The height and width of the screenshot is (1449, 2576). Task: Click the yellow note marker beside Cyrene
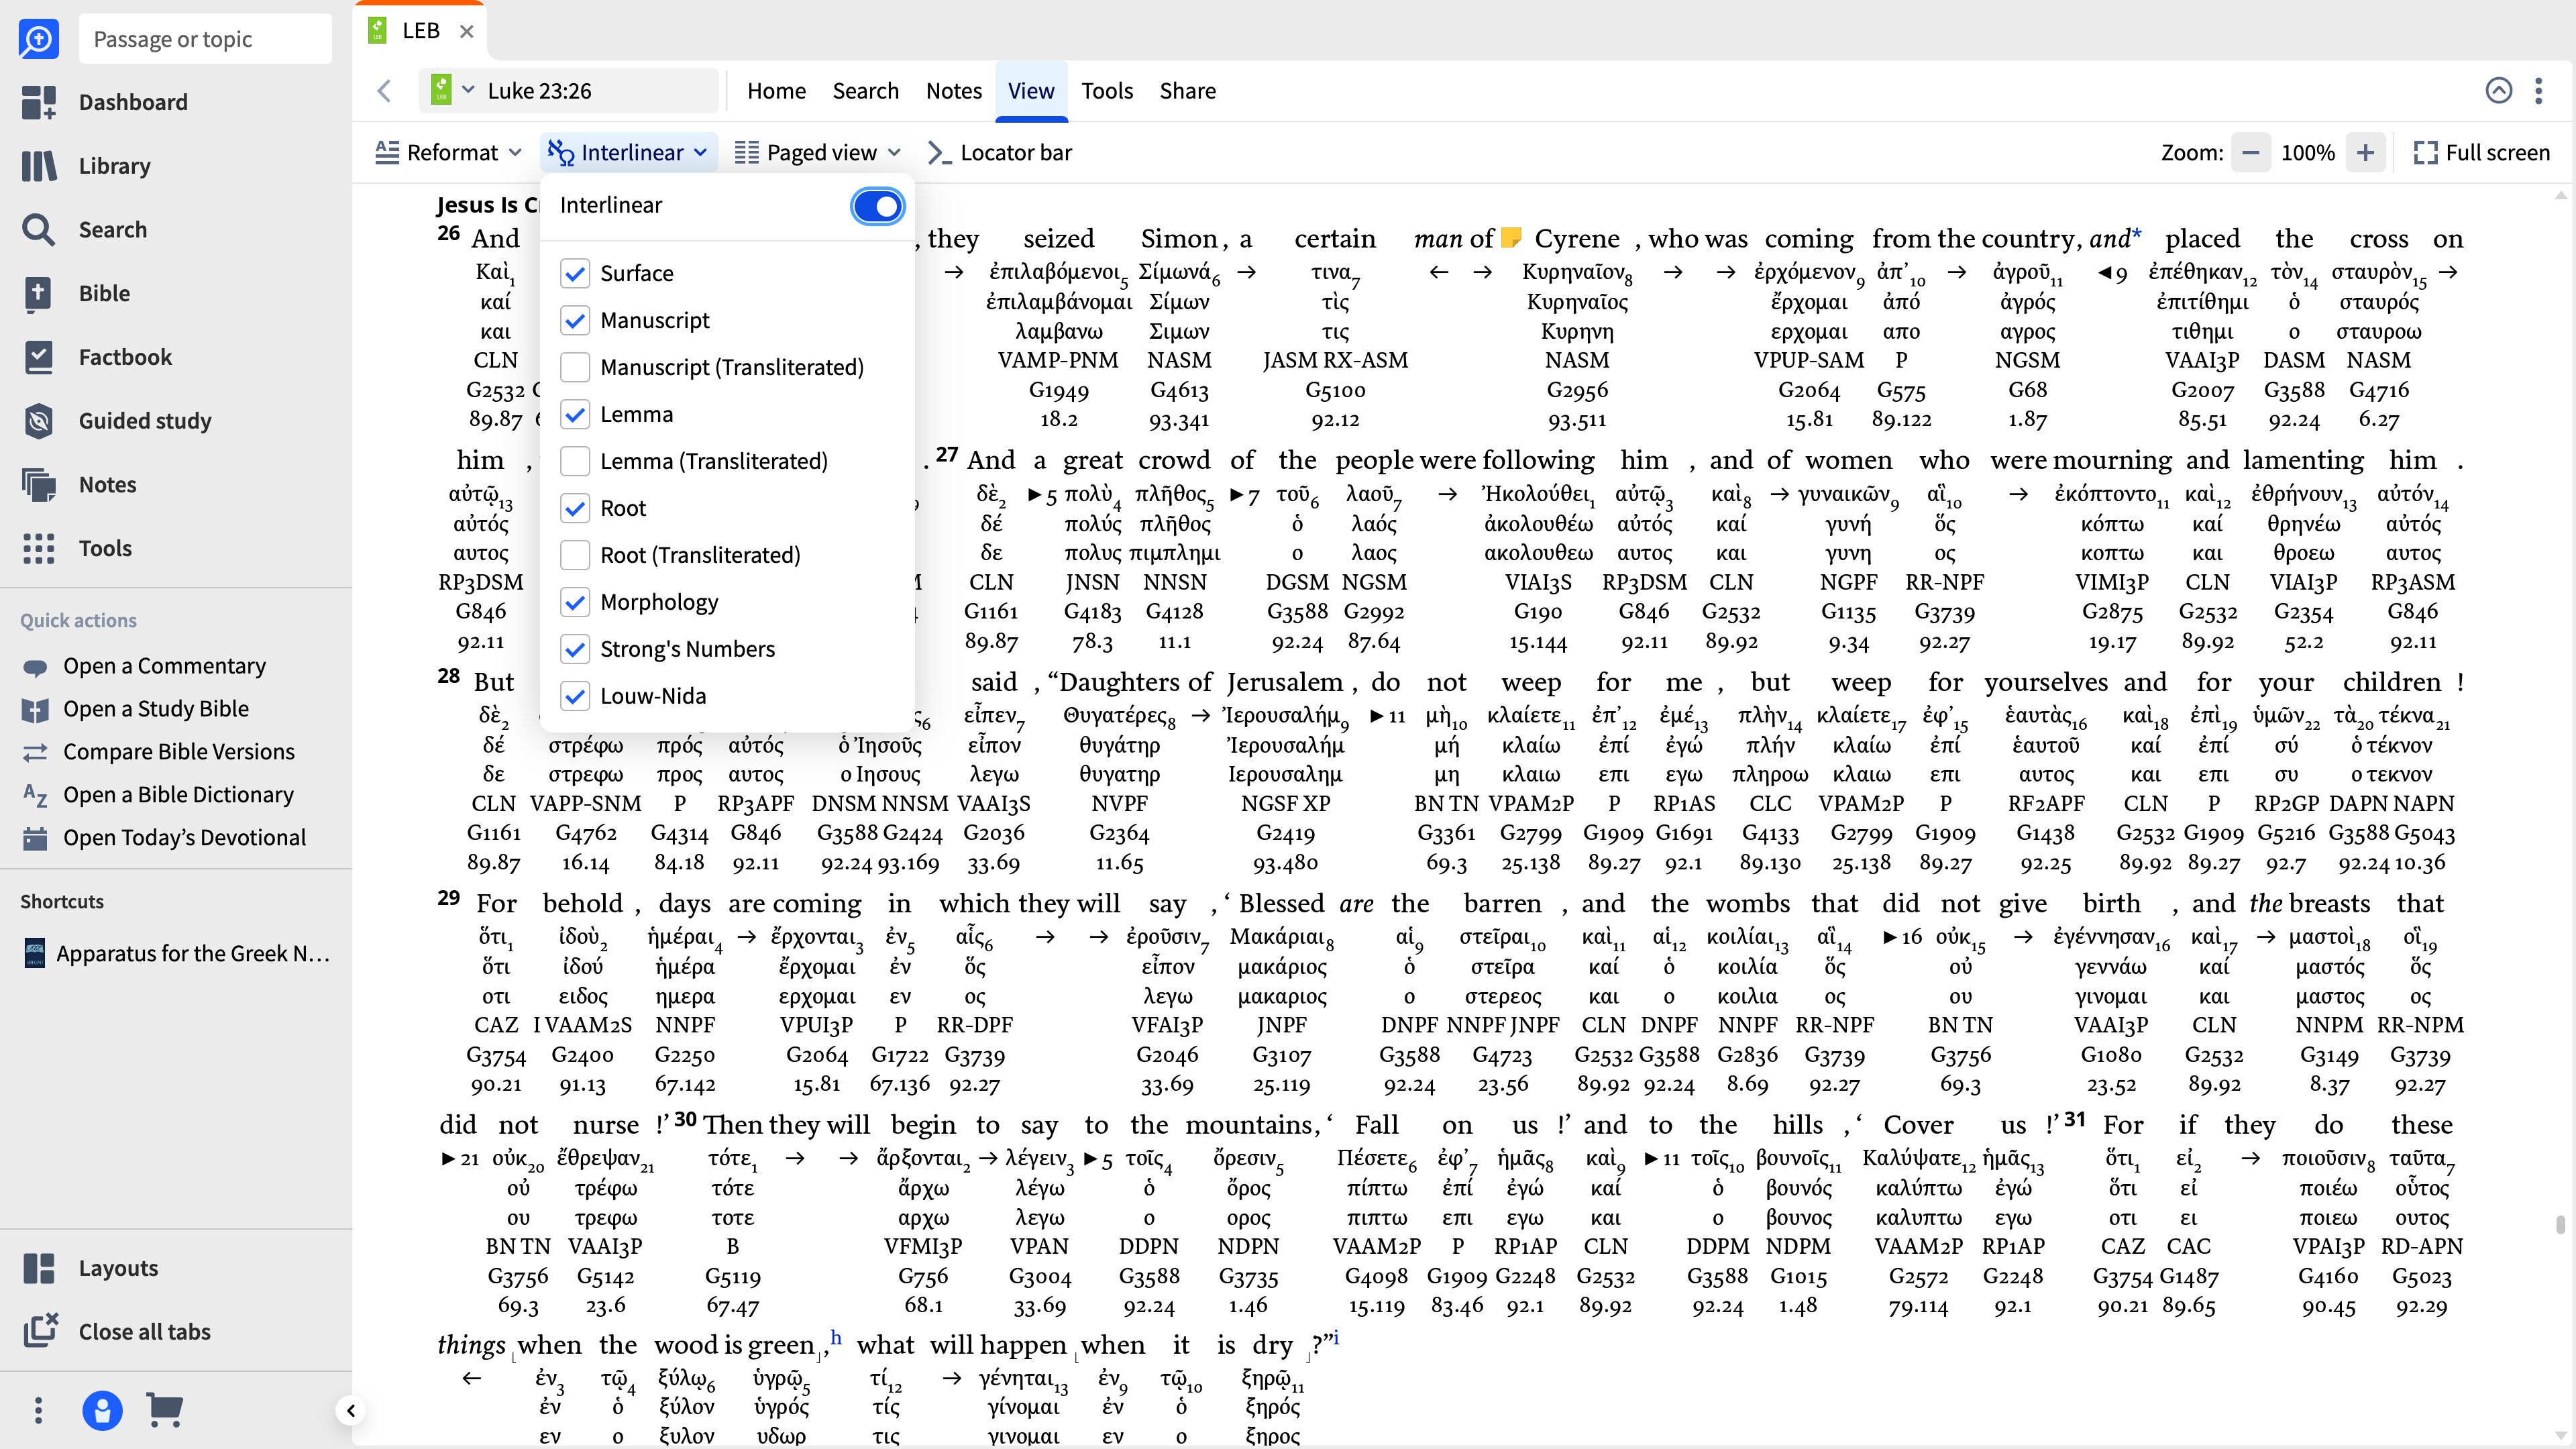click(x=1511, y=237)
